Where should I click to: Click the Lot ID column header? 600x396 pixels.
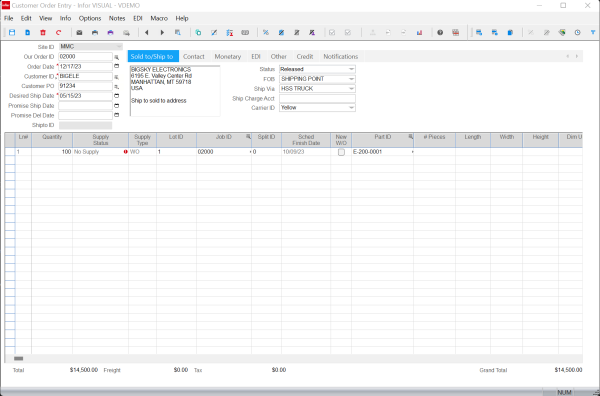click(176, 140)
